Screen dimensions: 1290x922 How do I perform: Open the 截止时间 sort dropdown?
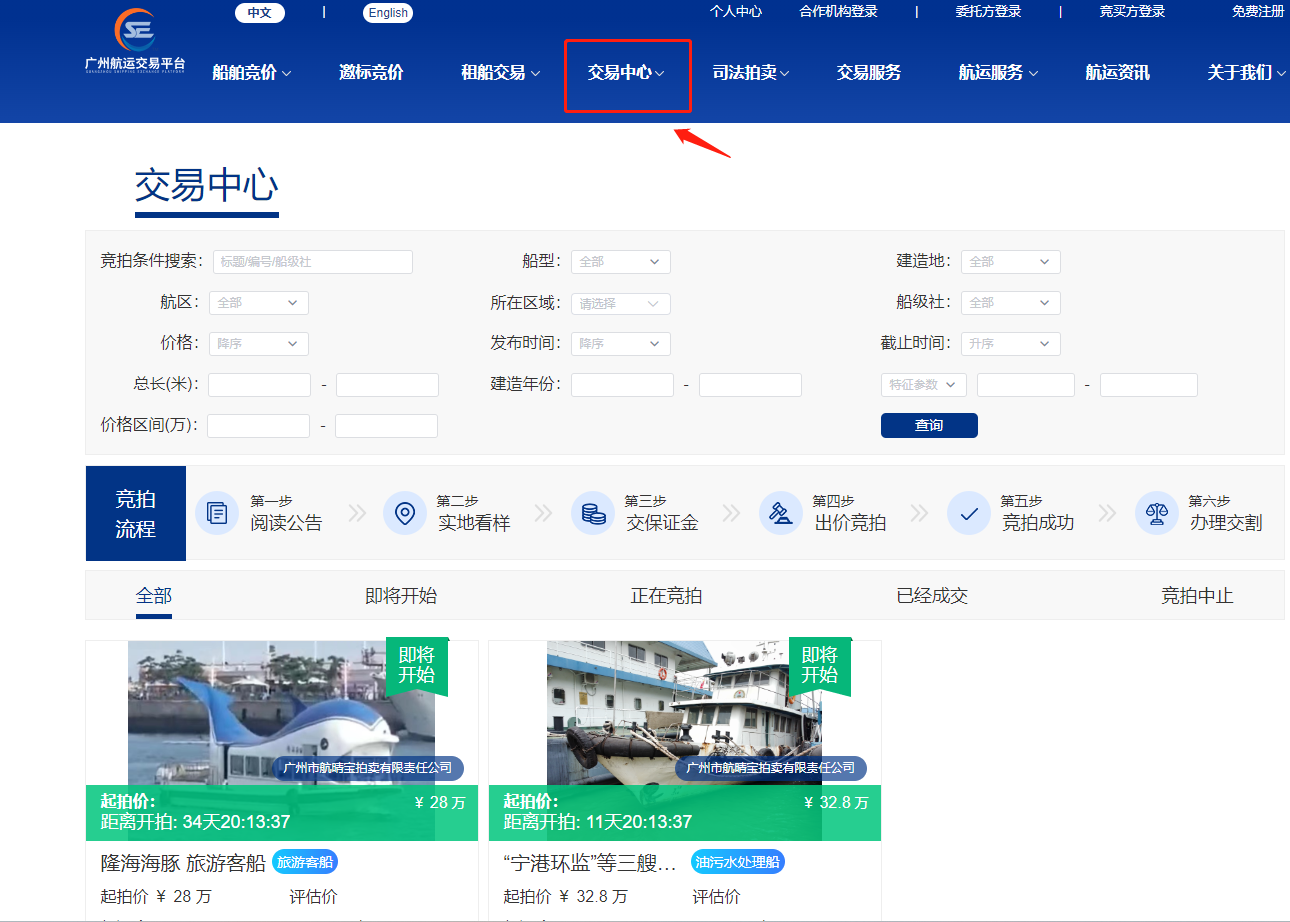(x=1011, y=344)
